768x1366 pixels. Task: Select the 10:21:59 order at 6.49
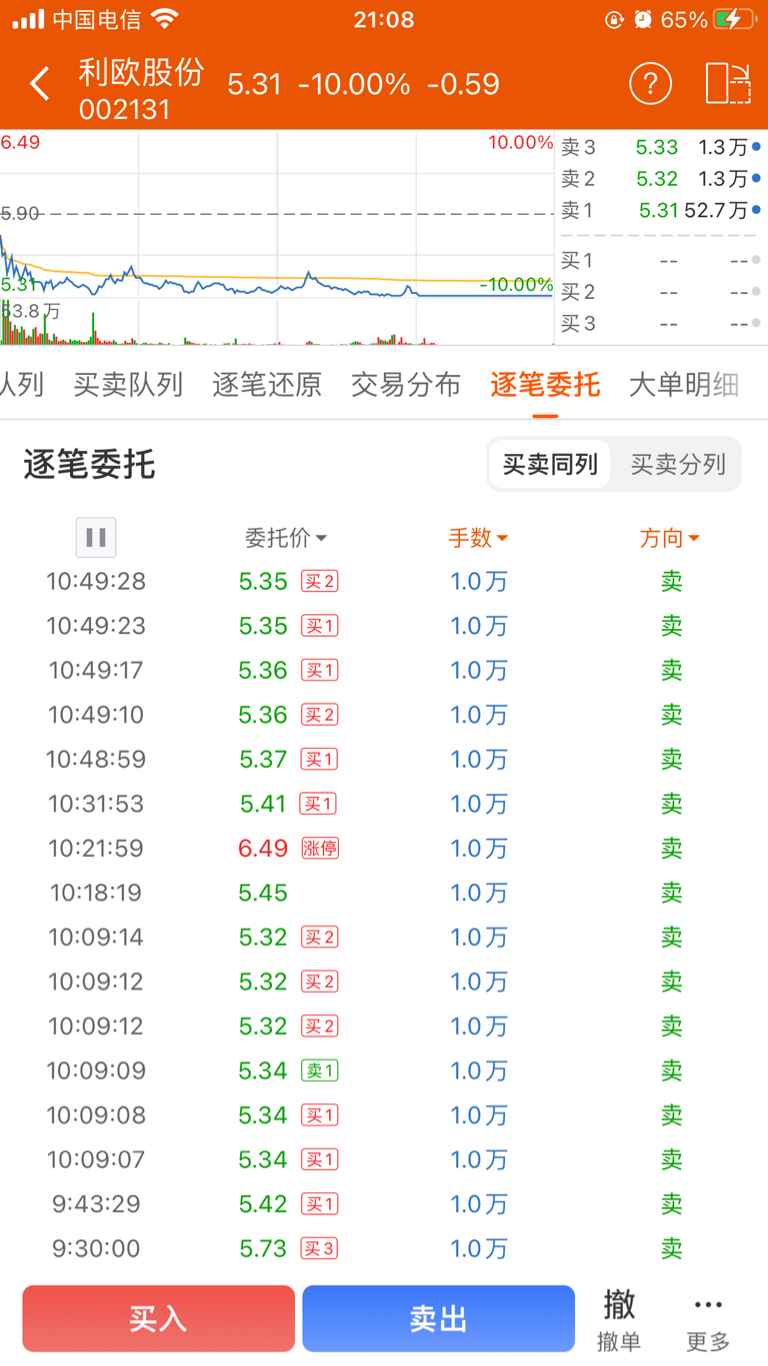pyautogui.click(x=384, y=848)
